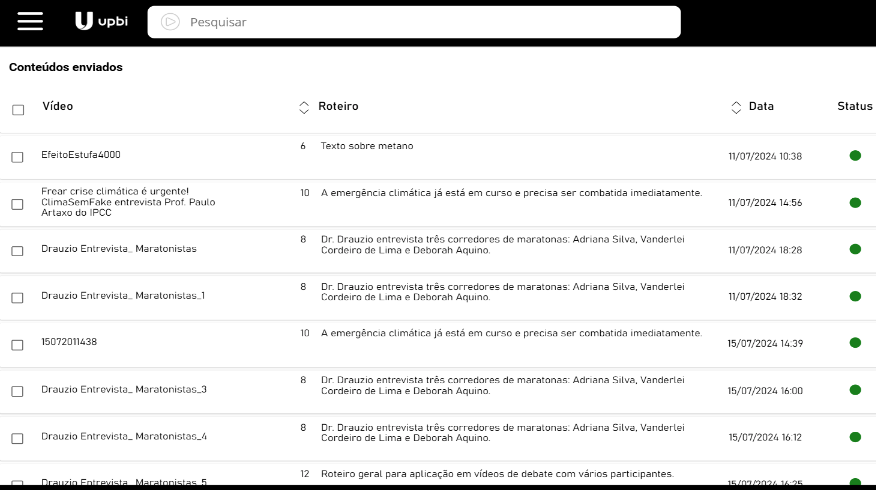Click the Data column header label
The width and height of the screenshot is (876, 490).
coord(761,106)
